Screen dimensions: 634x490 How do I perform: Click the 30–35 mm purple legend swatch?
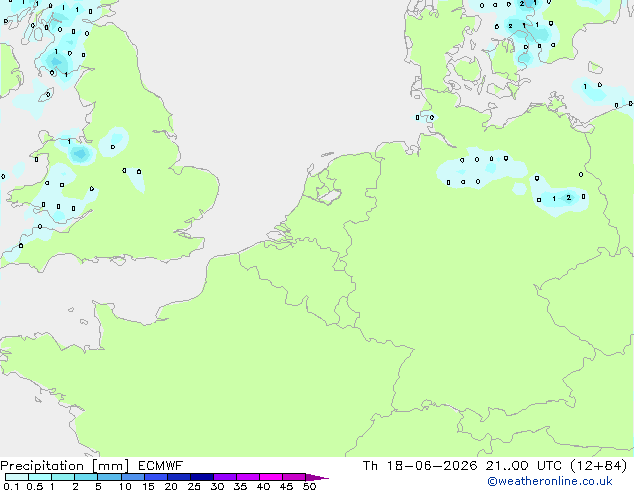(224, 477)
